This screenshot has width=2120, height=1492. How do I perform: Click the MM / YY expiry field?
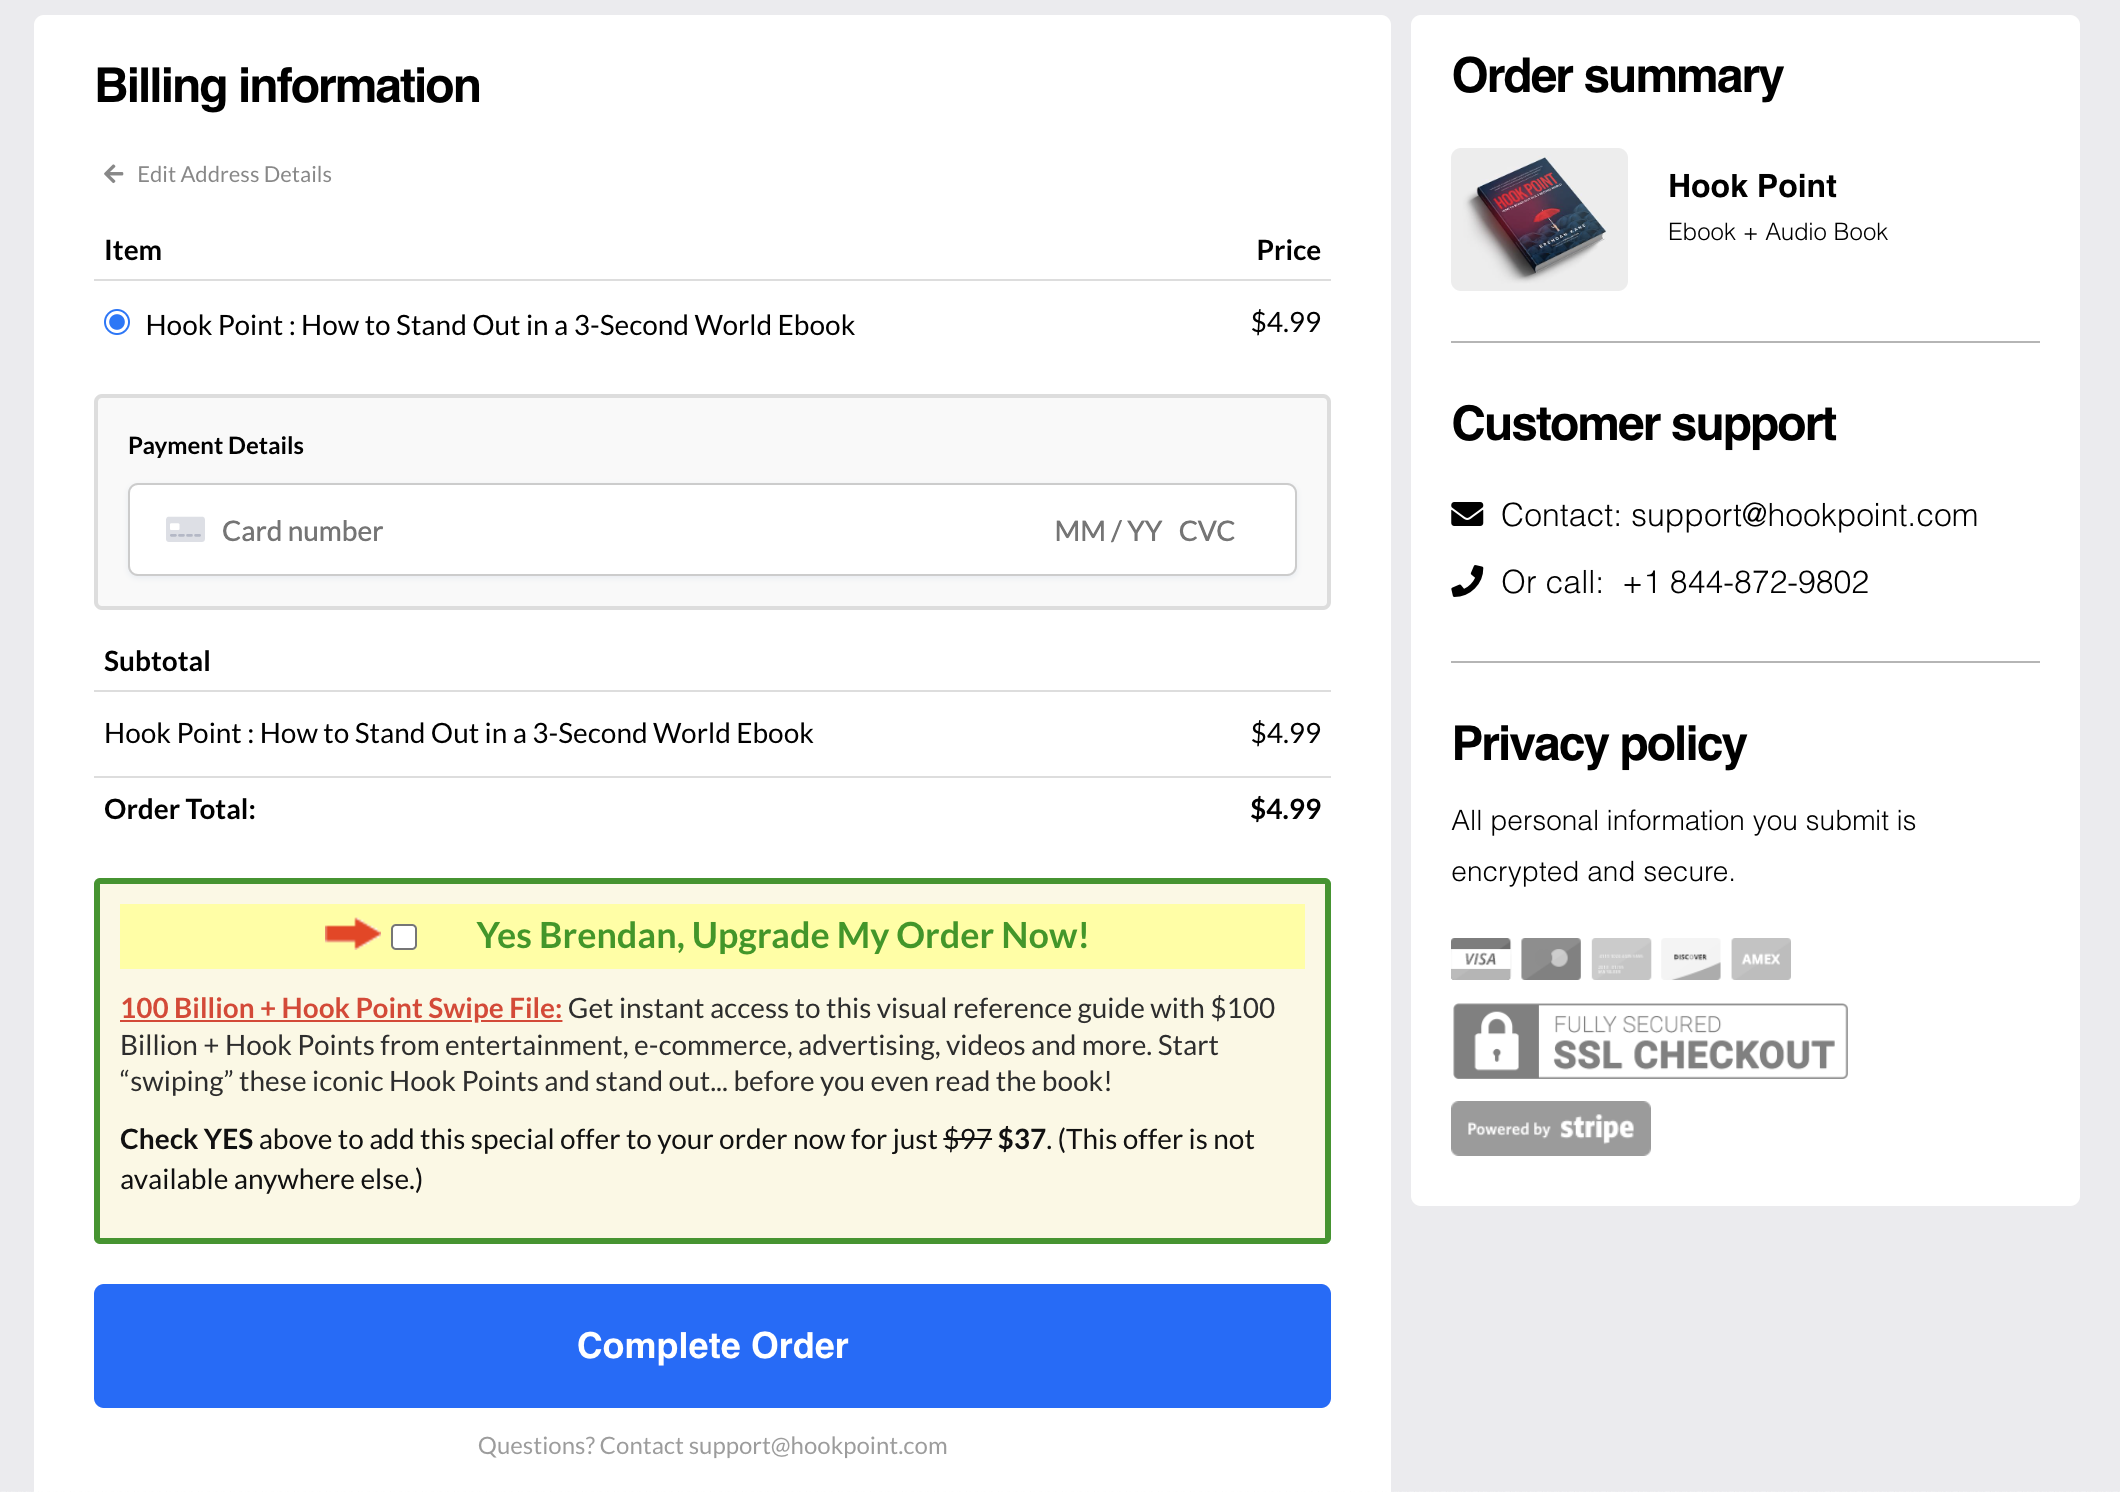pos(1108,531)
